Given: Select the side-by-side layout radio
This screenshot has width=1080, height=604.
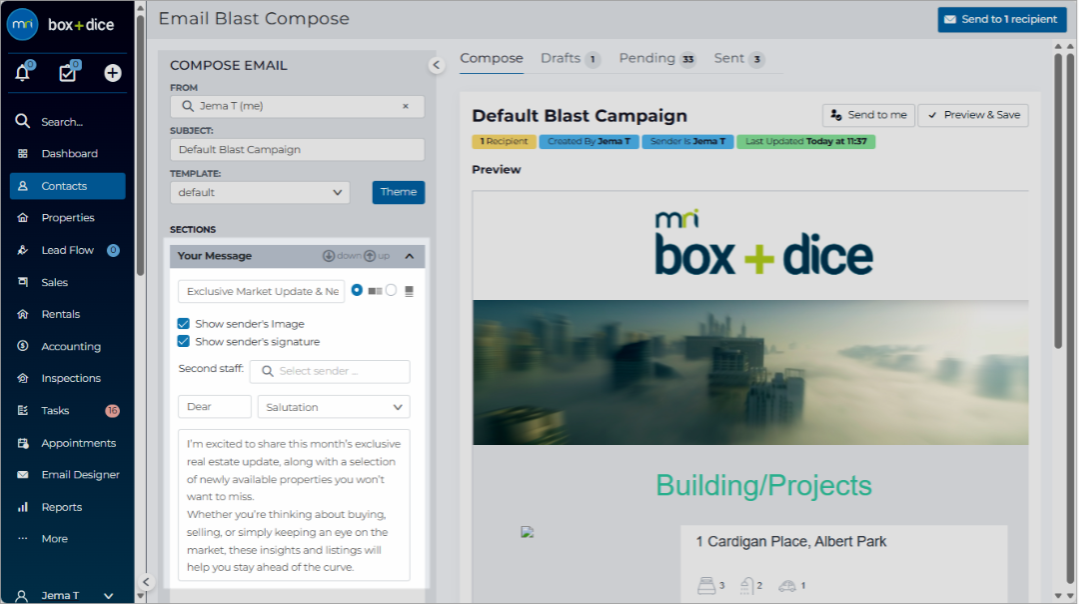Looking at the screenshot, I should click(x=357, y=290).
